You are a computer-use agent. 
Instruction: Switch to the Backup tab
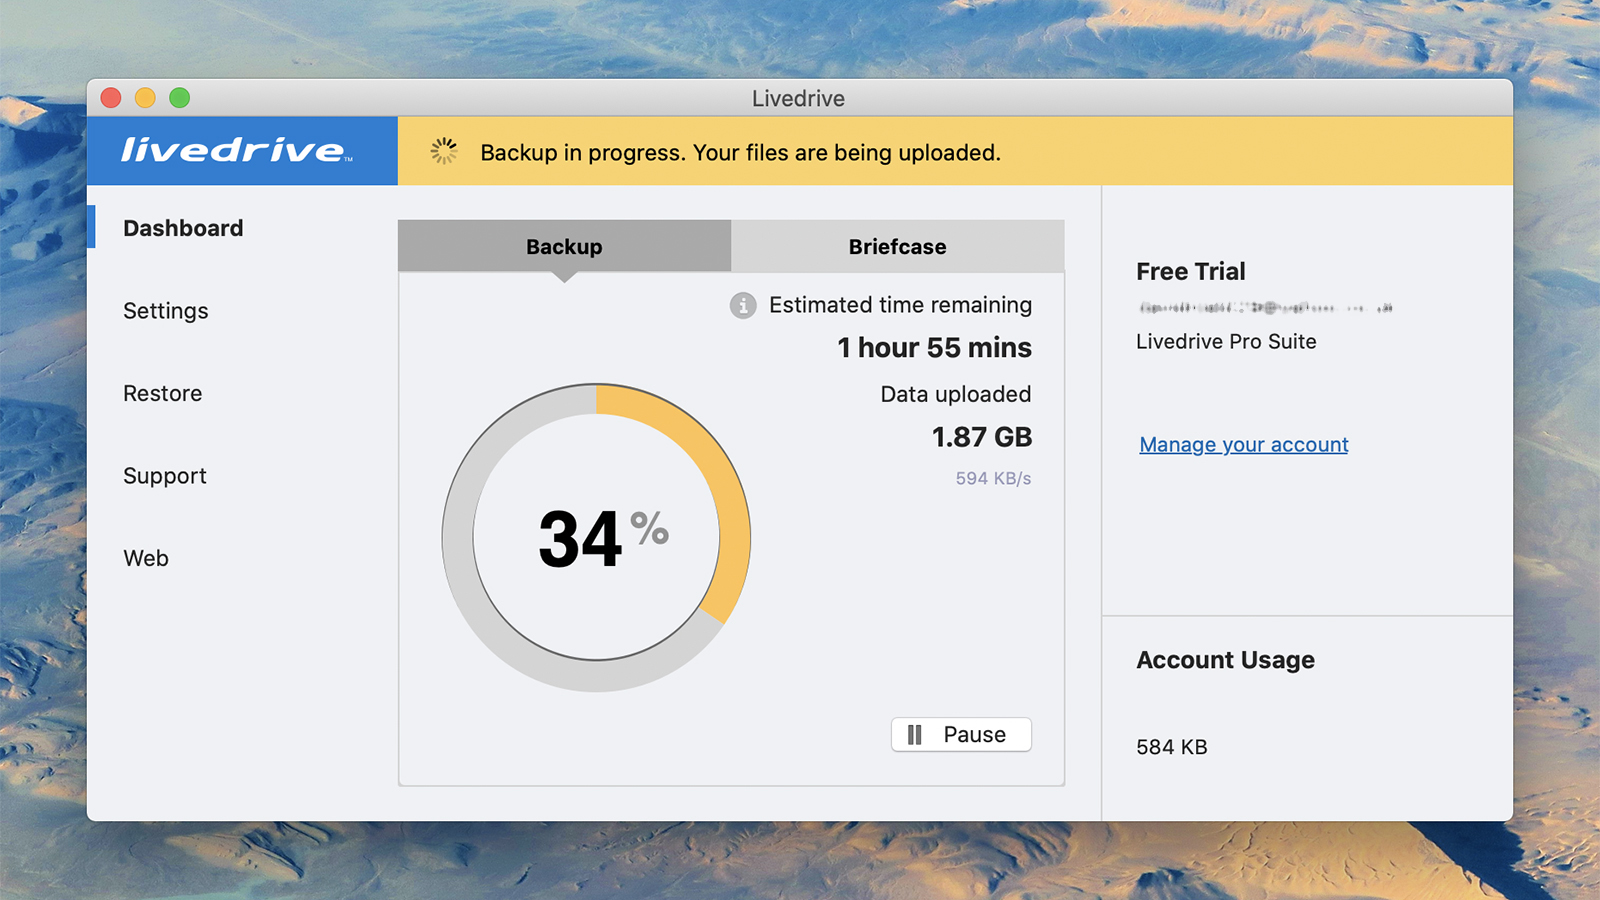coord(564,246)
